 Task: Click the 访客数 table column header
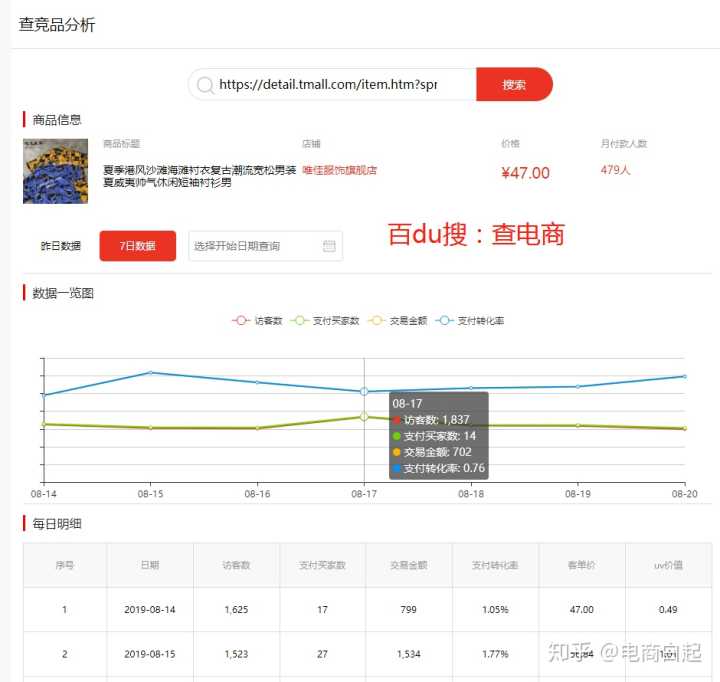[236, 565]
